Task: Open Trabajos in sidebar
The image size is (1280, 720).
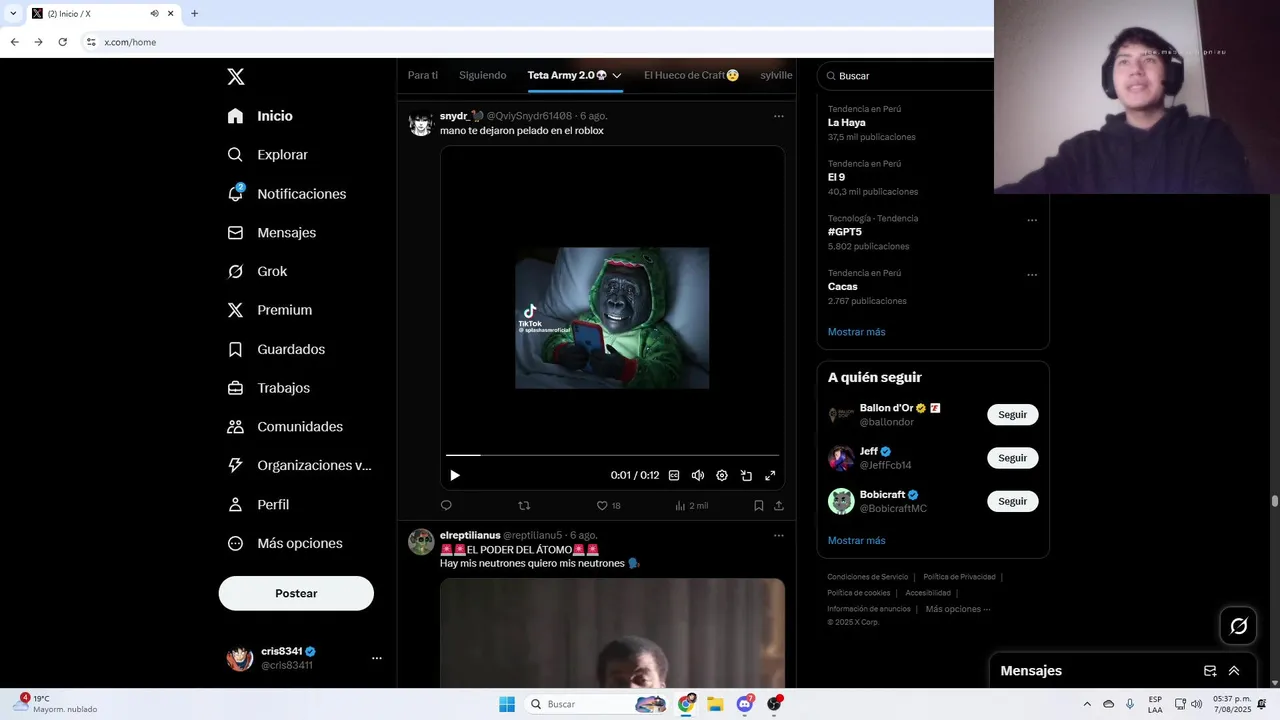Action: [268, 388]
